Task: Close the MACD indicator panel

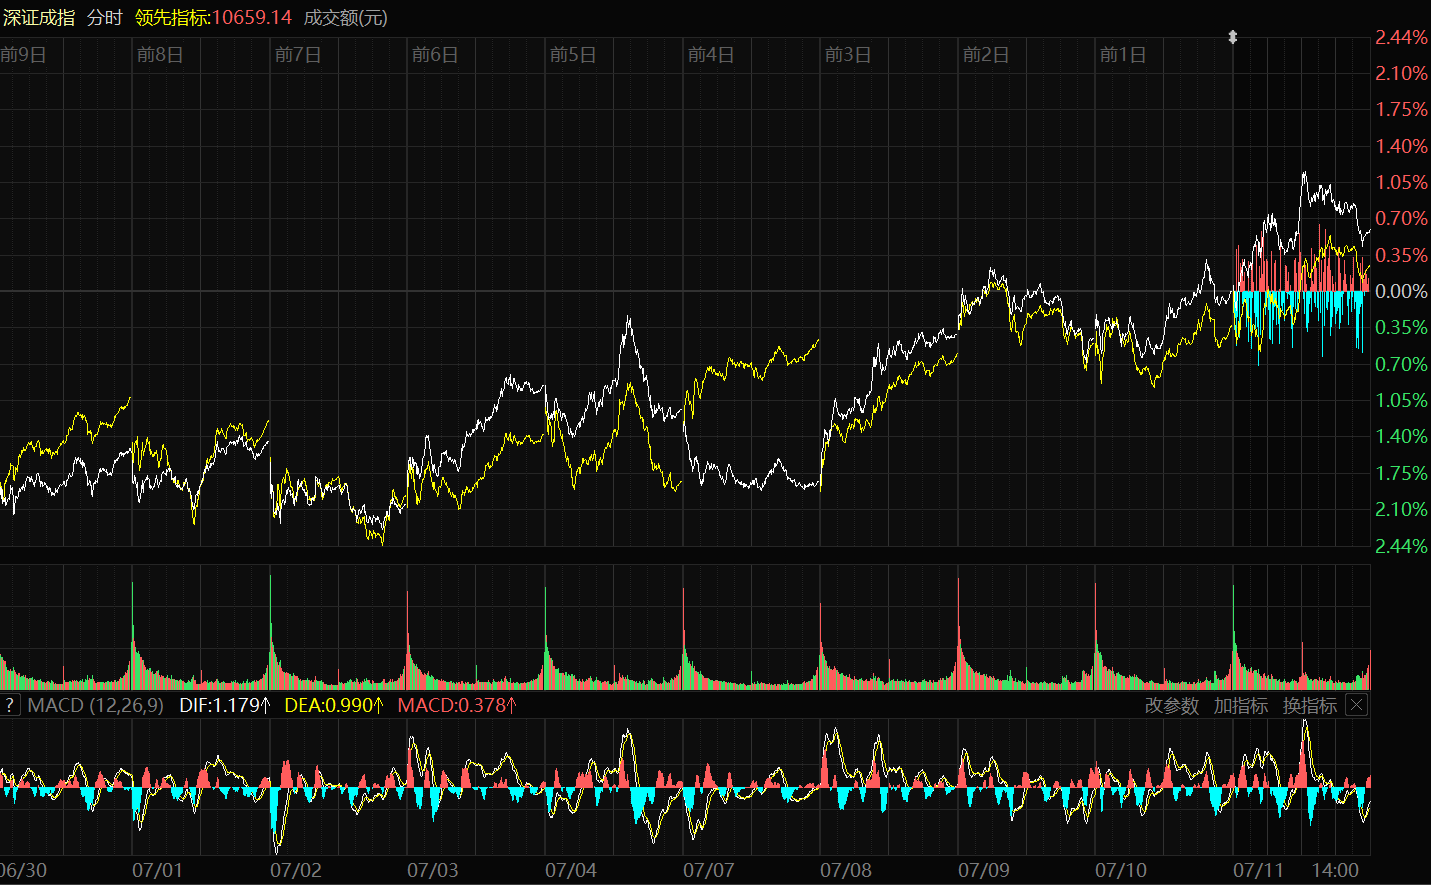Action: pyautogui.click(x=1356, y=705)
